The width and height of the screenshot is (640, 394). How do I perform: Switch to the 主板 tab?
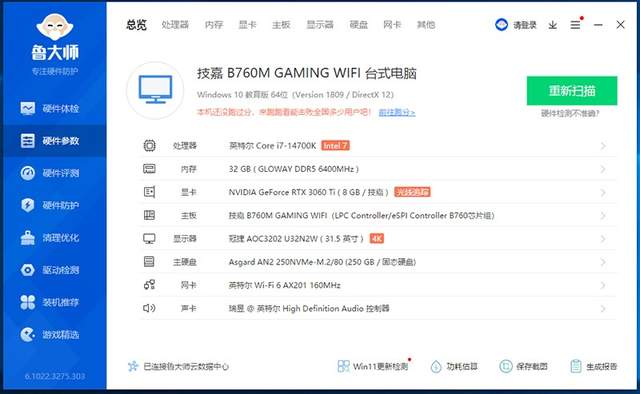(281, 25)
